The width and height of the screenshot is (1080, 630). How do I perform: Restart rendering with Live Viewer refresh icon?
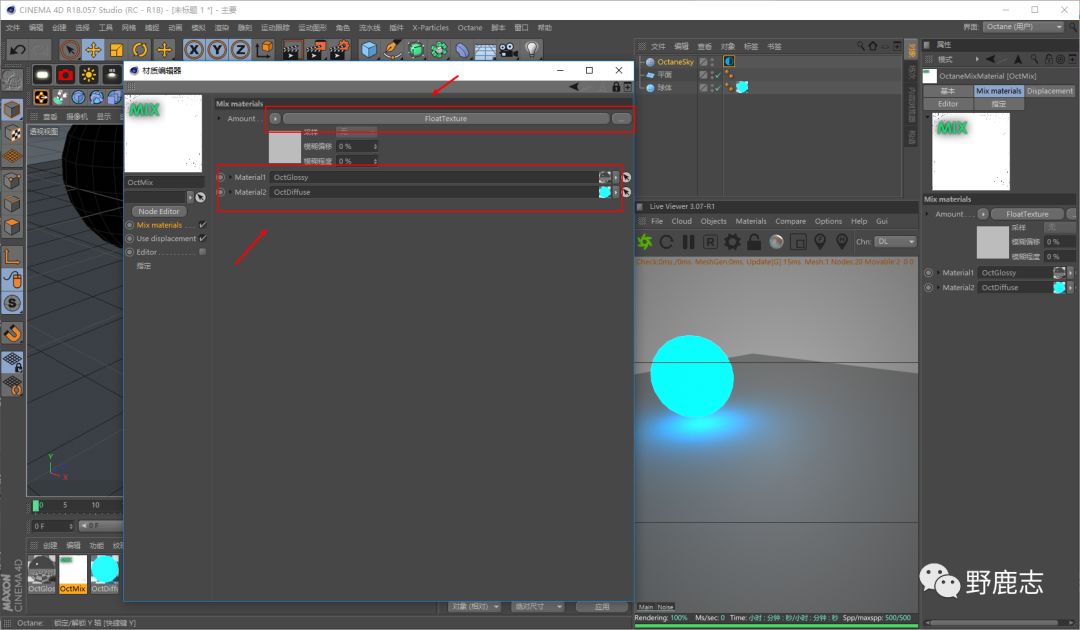point(666,241)
